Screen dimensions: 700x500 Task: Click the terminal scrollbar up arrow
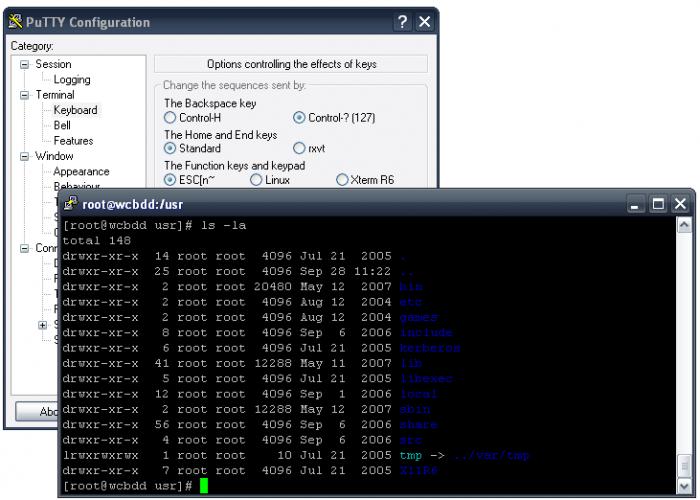click(x=685, y=226)
